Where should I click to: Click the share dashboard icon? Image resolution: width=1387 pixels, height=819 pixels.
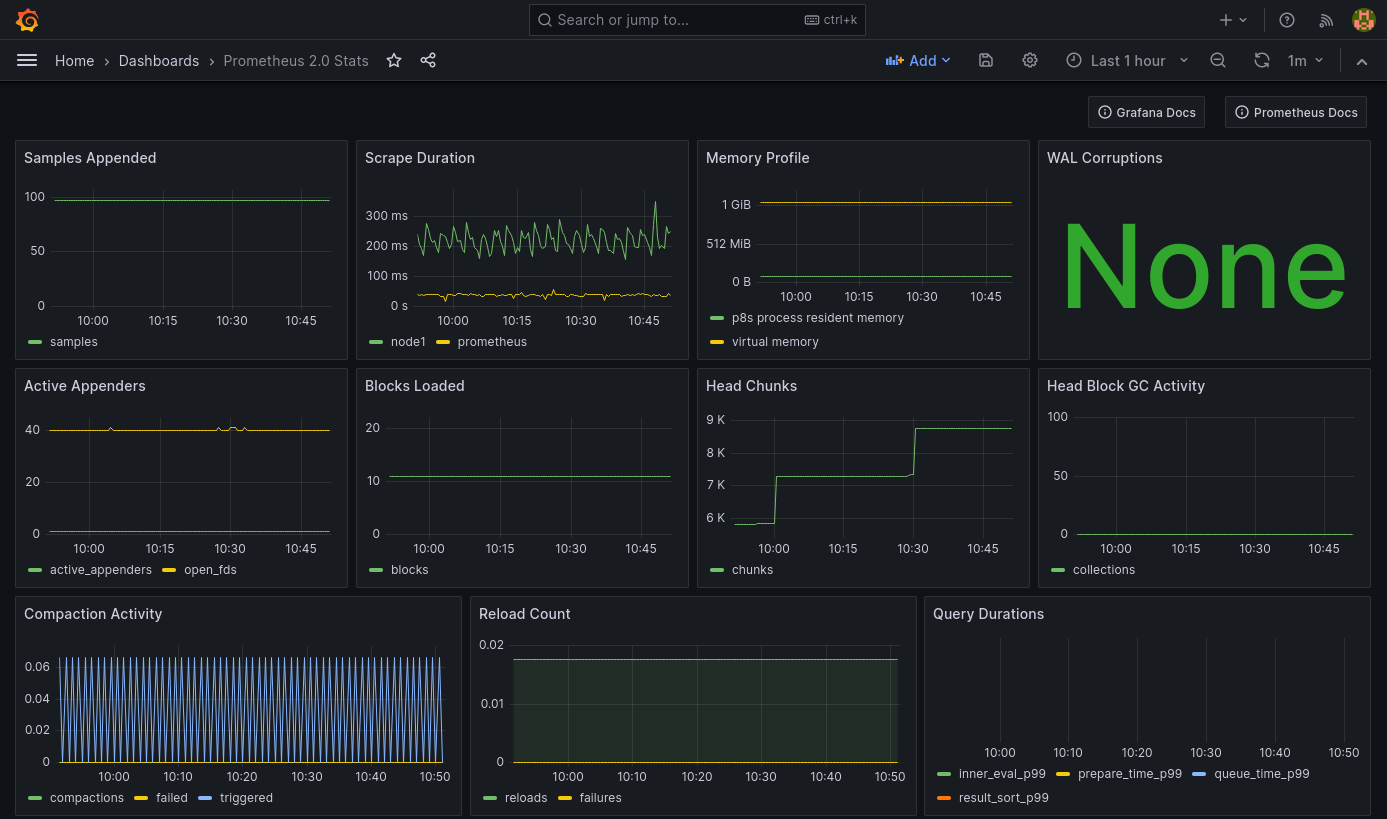428,61
